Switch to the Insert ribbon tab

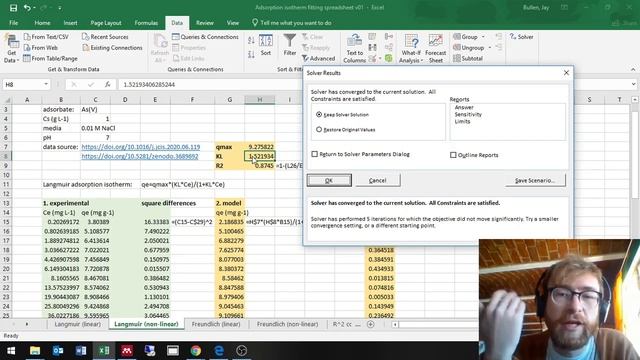click(x=70, y=23)
